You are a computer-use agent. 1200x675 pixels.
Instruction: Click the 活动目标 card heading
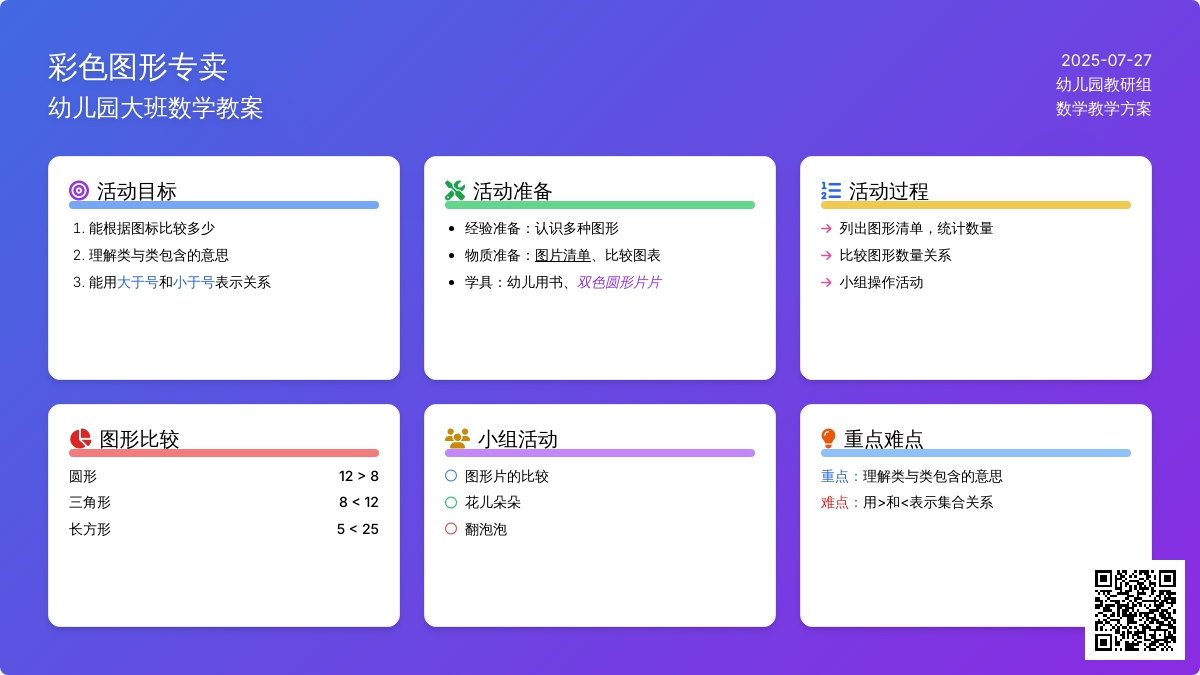[x=137, y=190]
